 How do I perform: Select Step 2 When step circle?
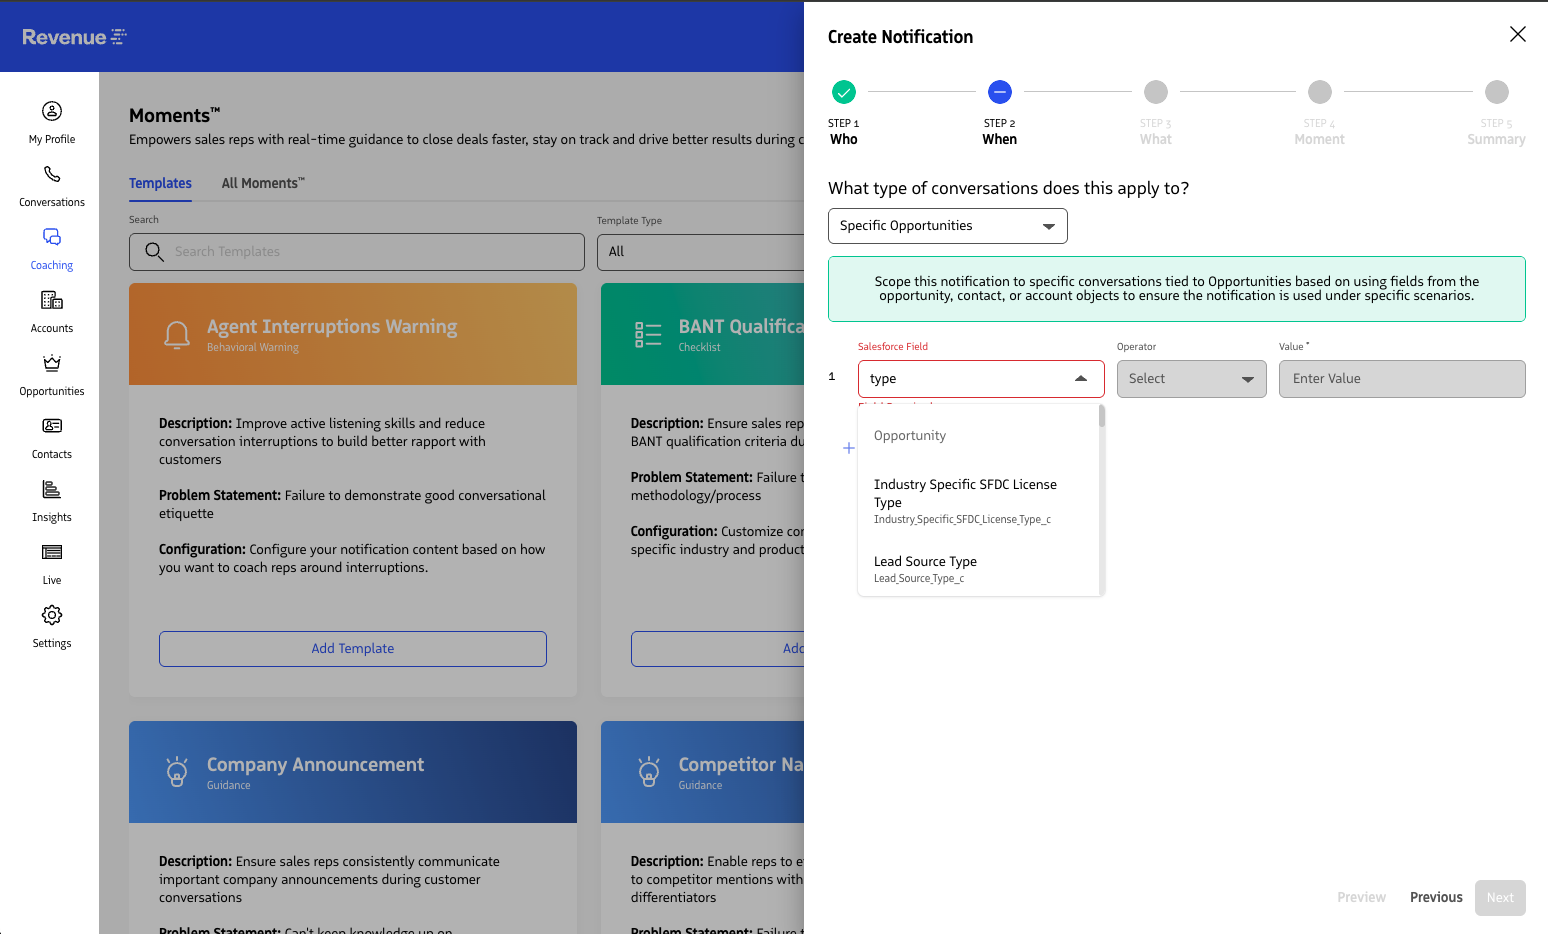(x=1000, y=92)
